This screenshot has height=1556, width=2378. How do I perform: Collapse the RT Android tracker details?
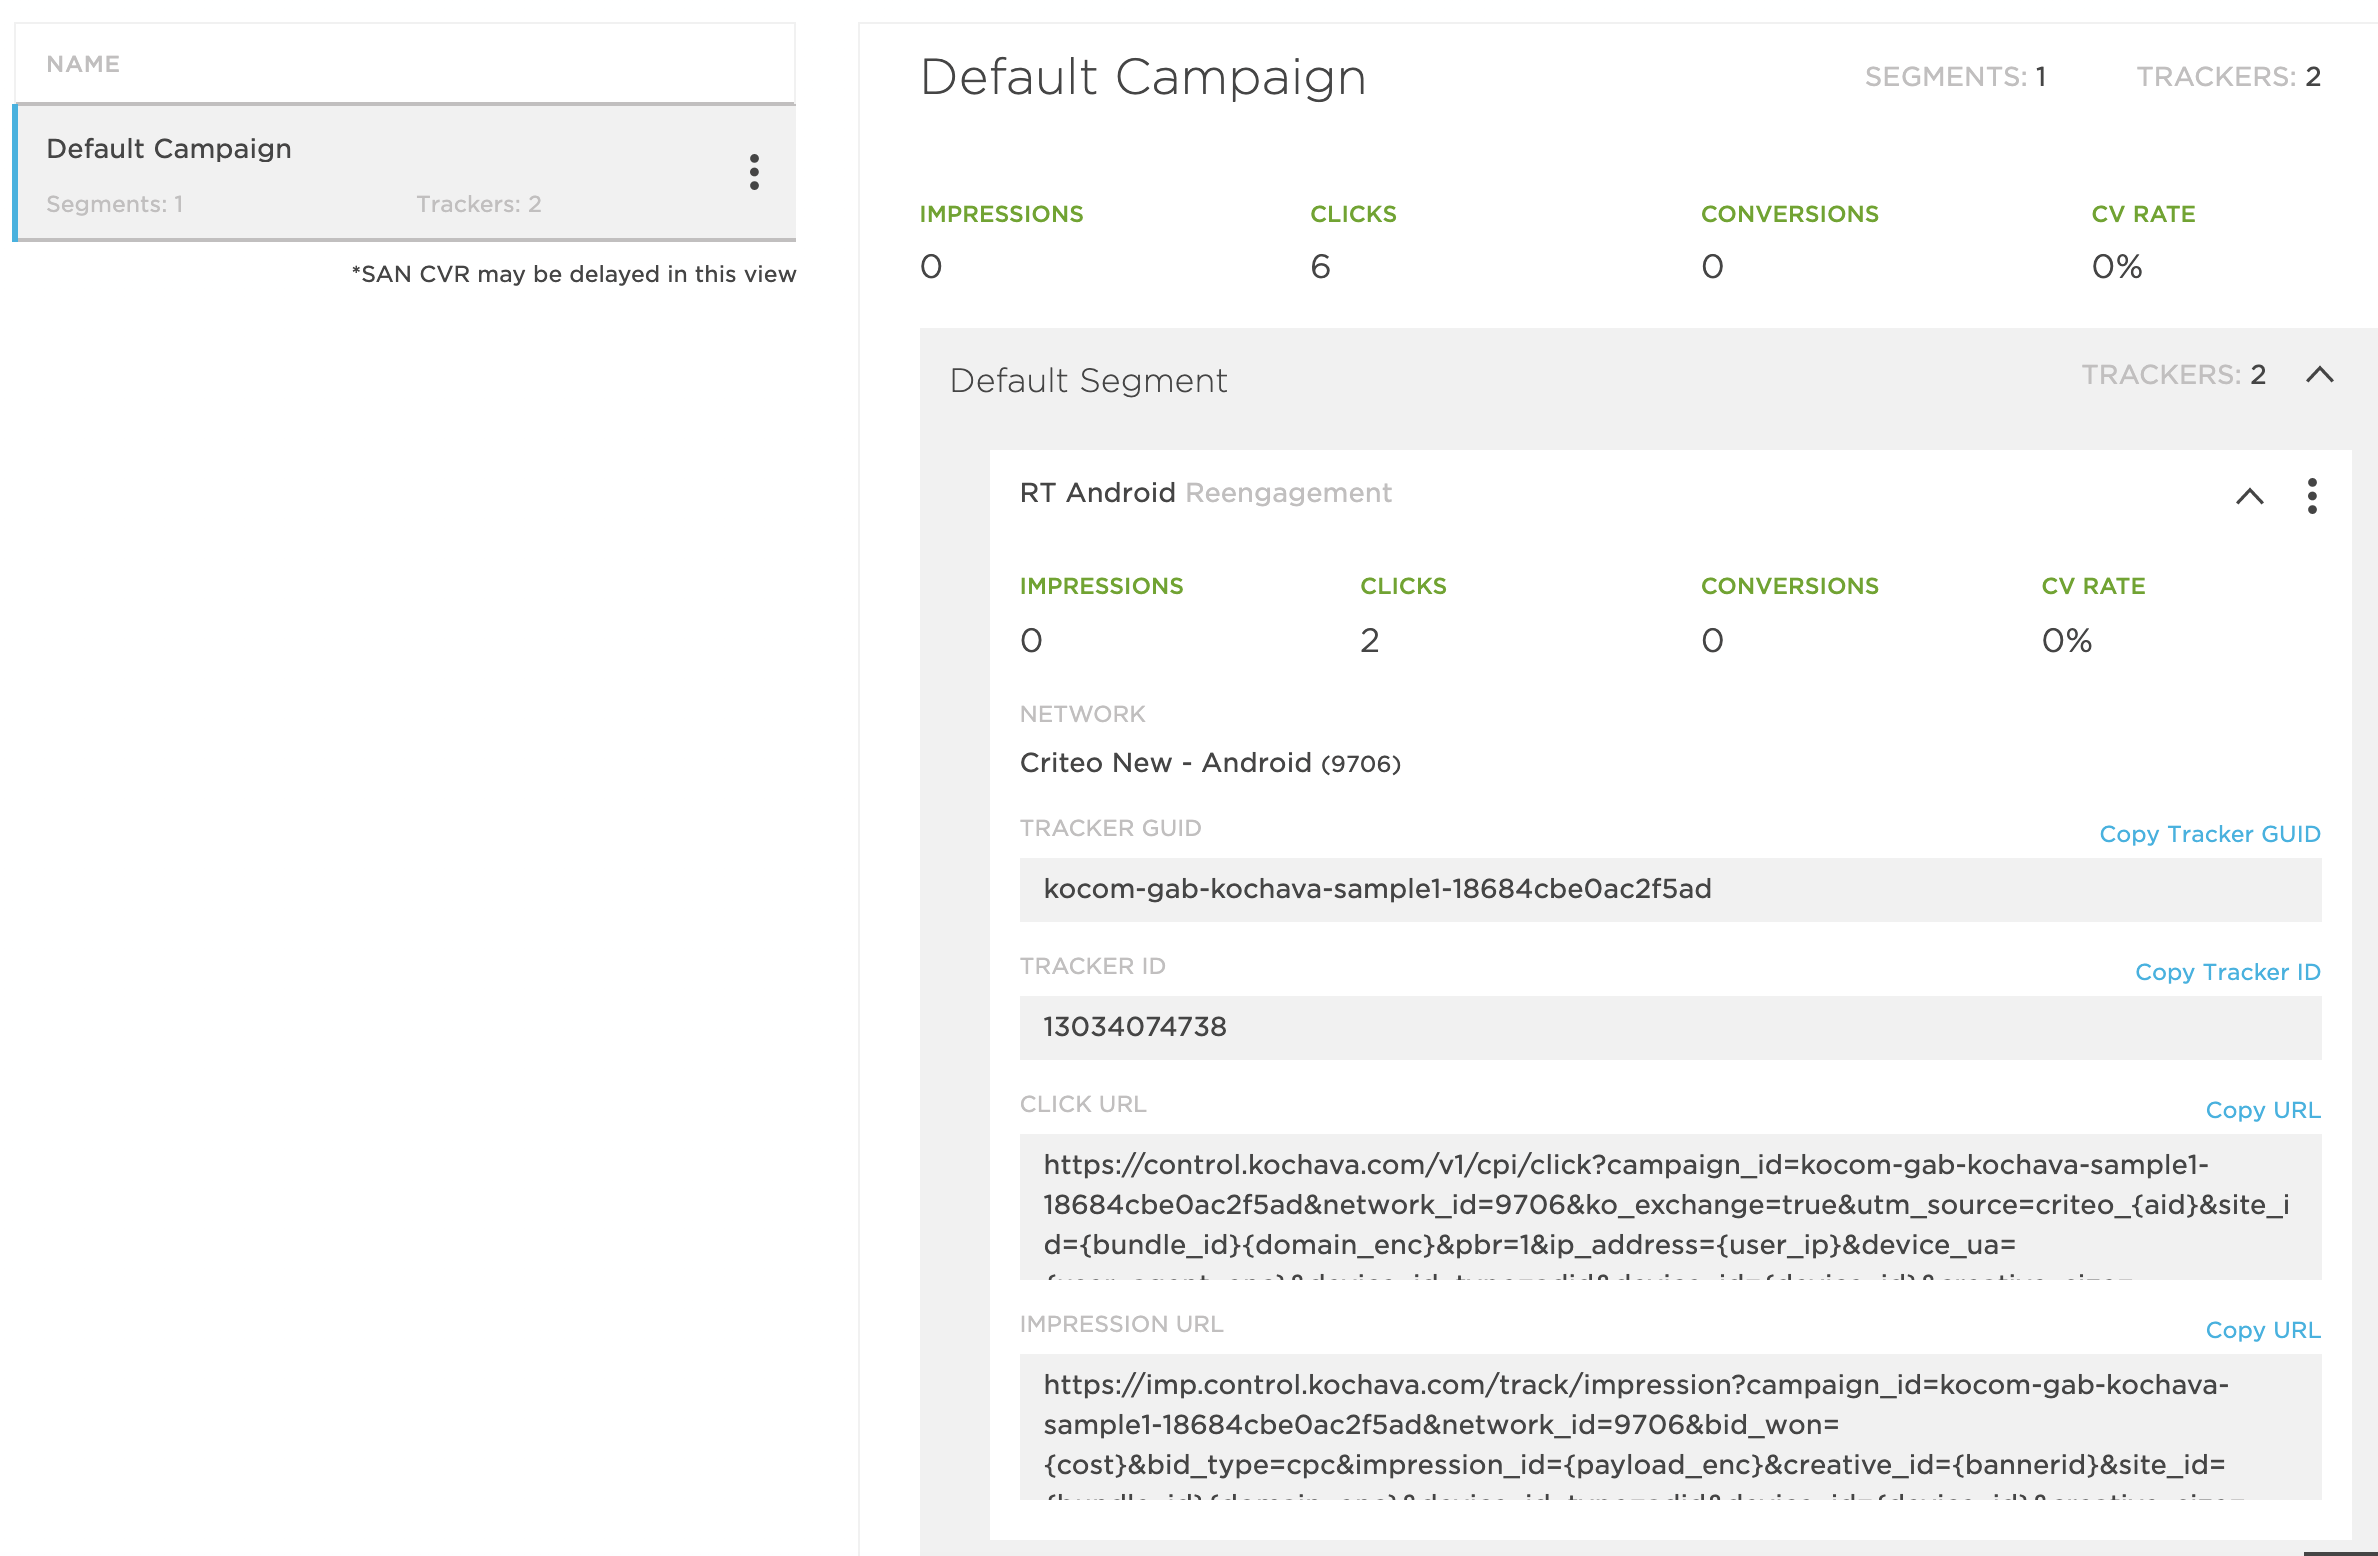pyautogui.click(x=2250, y=496)
